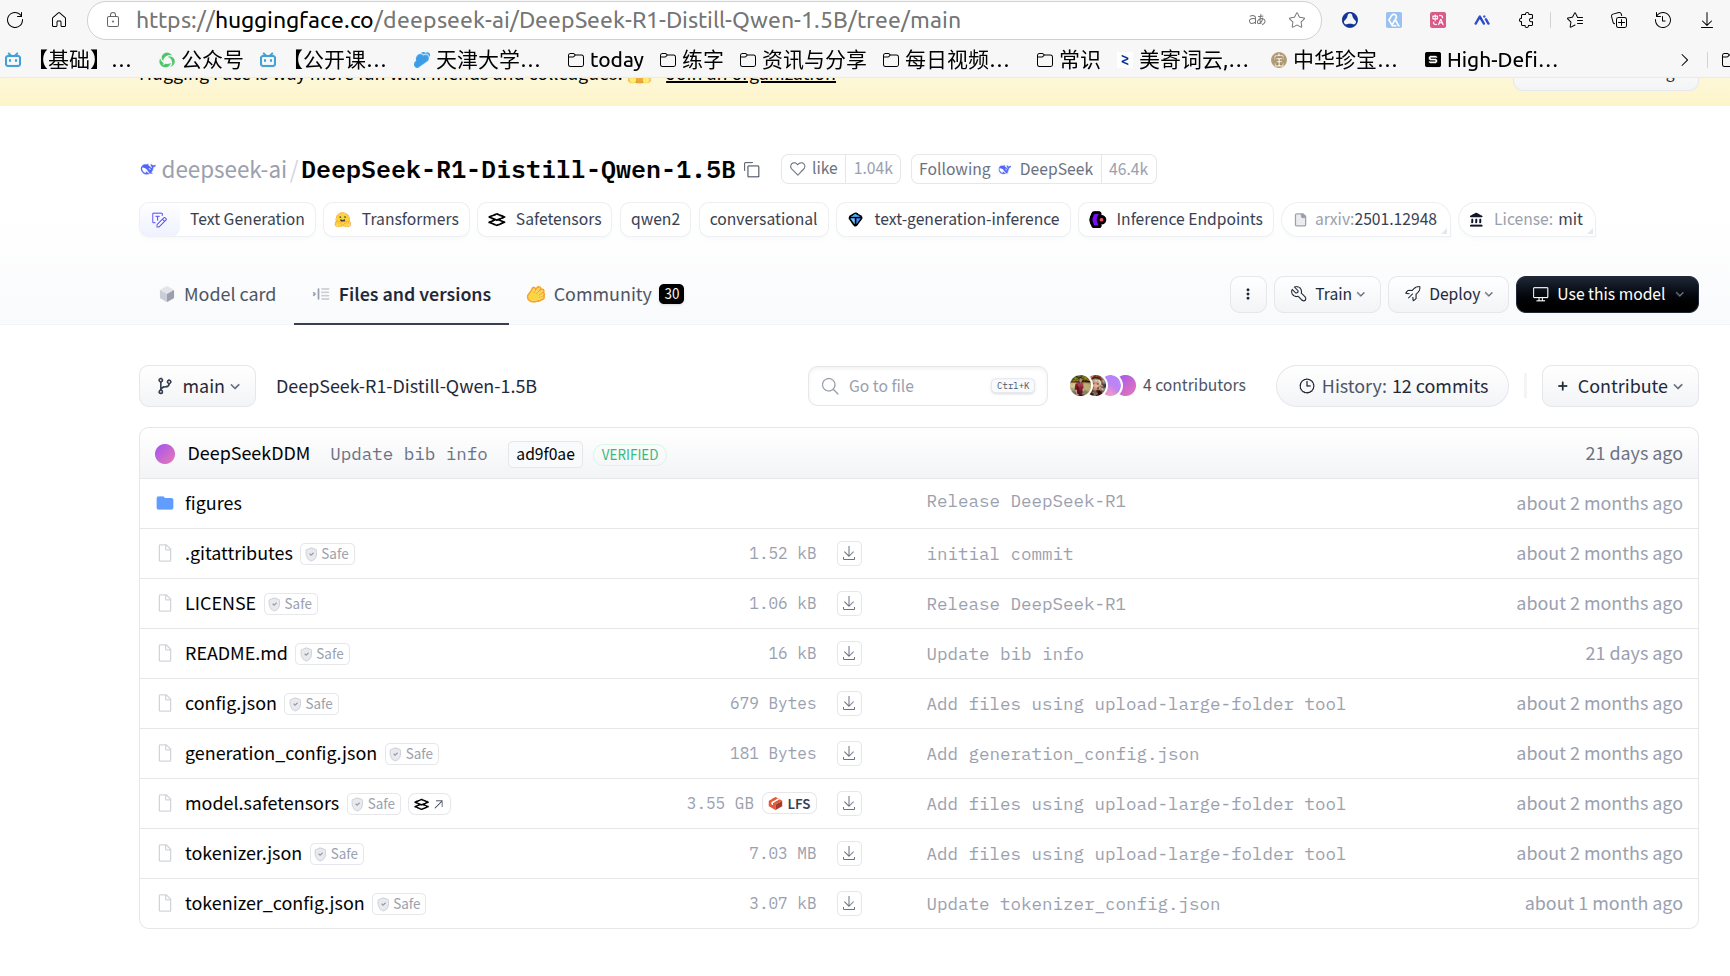
Task: Download tokenizer_config.json via its download icon
Action: 849,903
